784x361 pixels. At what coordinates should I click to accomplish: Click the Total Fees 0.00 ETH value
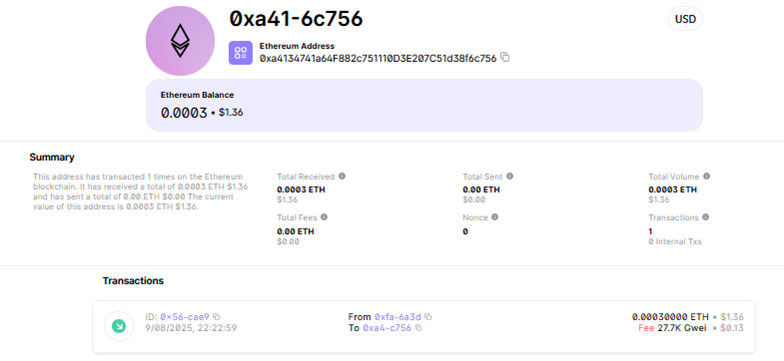[x=296, y=232]
